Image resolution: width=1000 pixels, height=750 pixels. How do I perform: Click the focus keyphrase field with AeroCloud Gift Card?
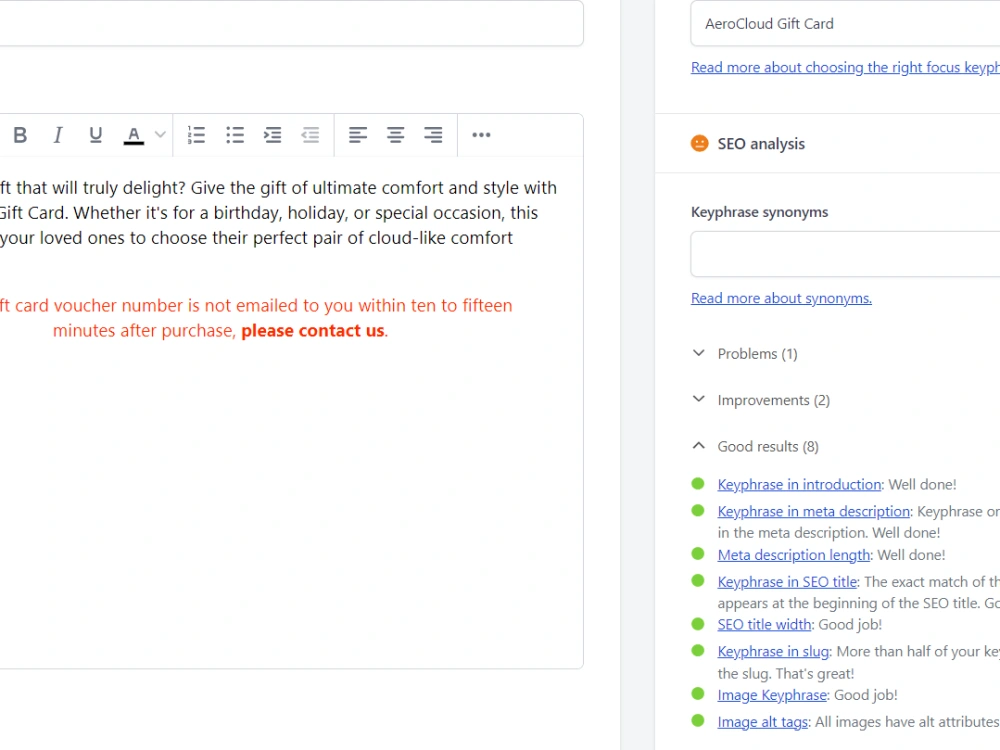click(x=845, y=24)
